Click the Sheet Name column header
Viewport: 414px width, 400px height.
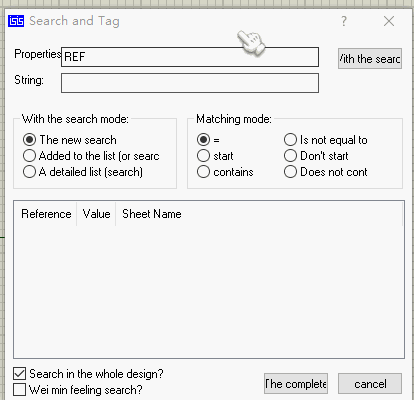coord(152,214)
